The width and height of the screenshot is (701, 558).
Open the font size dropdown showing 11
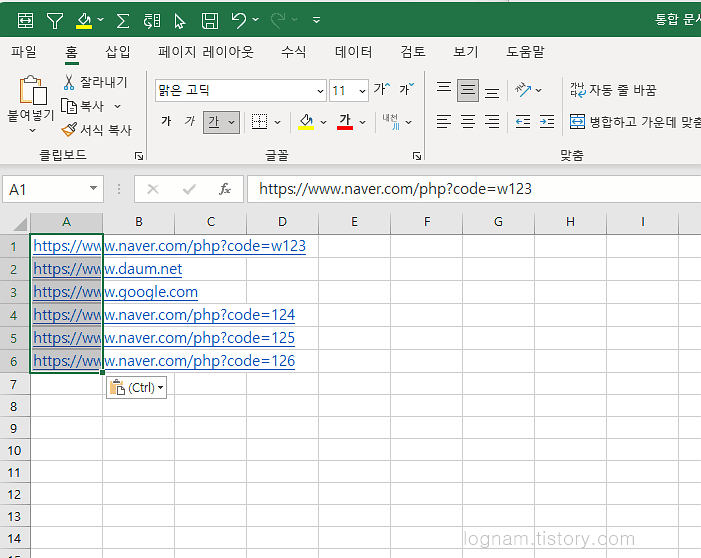[x=362, y=91]
